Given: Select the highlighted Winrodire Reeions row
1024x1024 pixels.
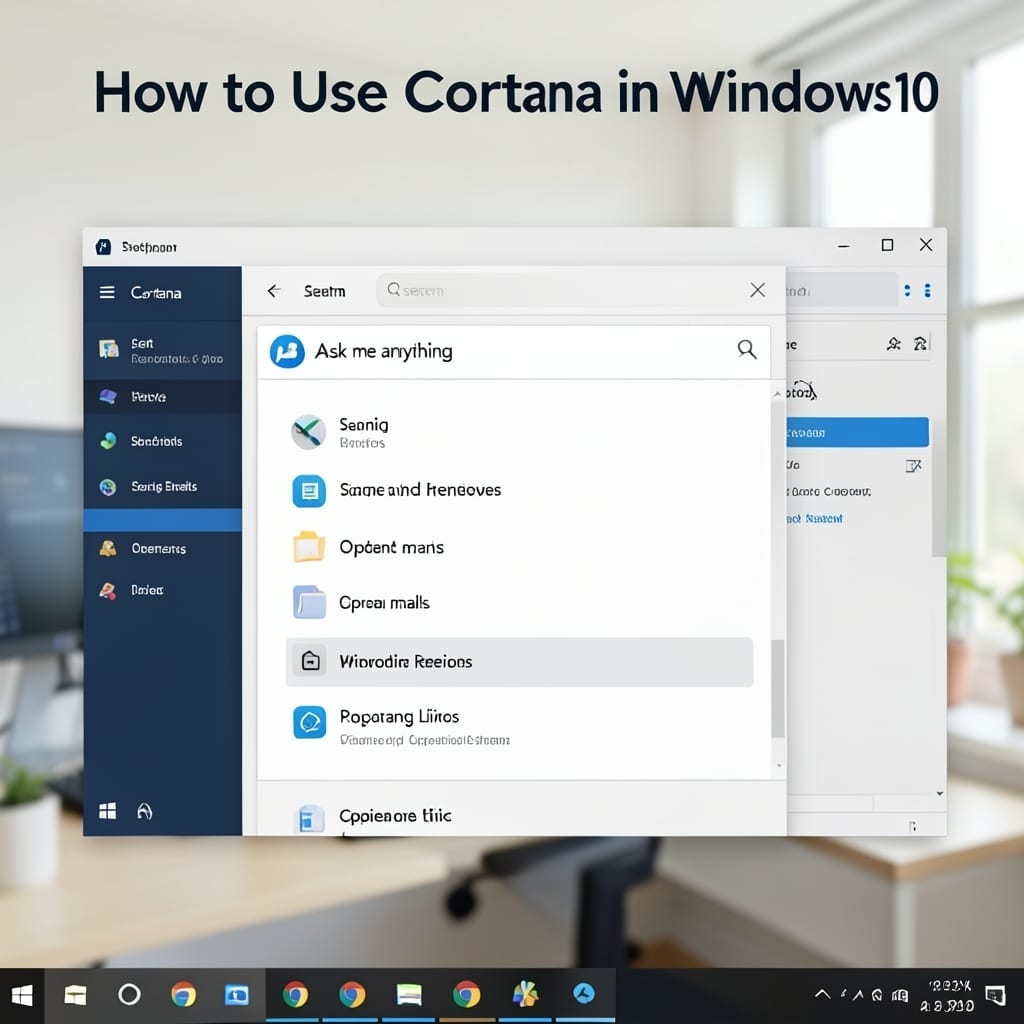Looking at the screenshot, I should [x=519, y=662].
